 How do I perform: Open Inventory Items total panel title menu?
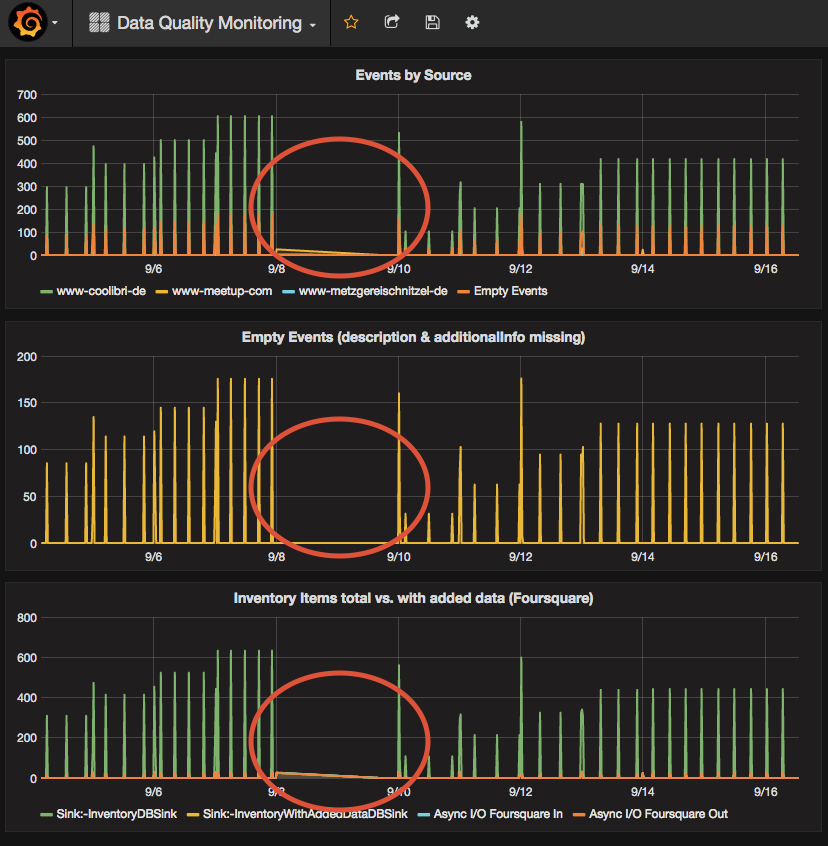point(413,598)
